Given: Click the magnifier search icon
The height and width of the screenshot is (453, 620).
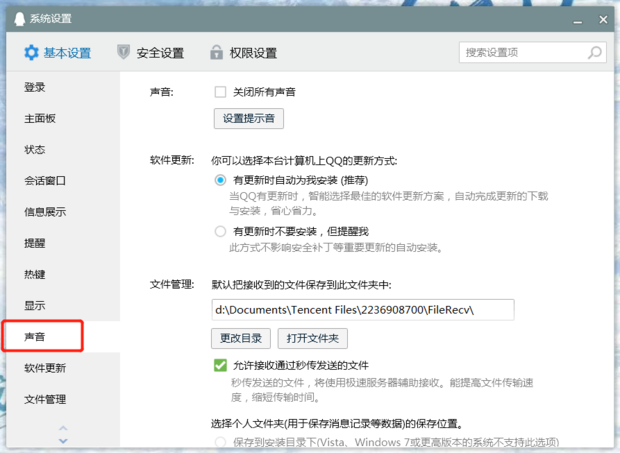Looking at the screenshot, I should [595, 53].
